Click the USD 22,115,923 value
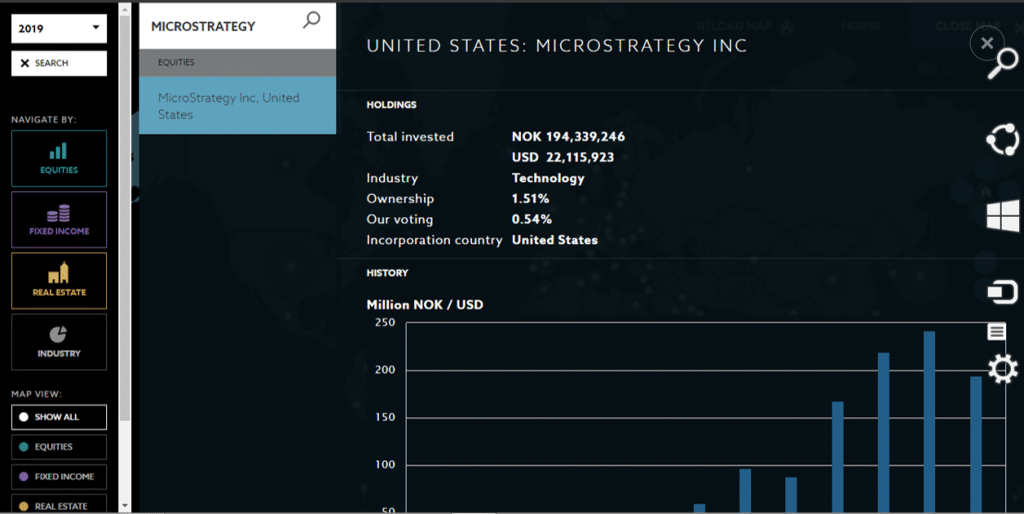Viewport: 1024px width, 514px height. tap(563, 157)
